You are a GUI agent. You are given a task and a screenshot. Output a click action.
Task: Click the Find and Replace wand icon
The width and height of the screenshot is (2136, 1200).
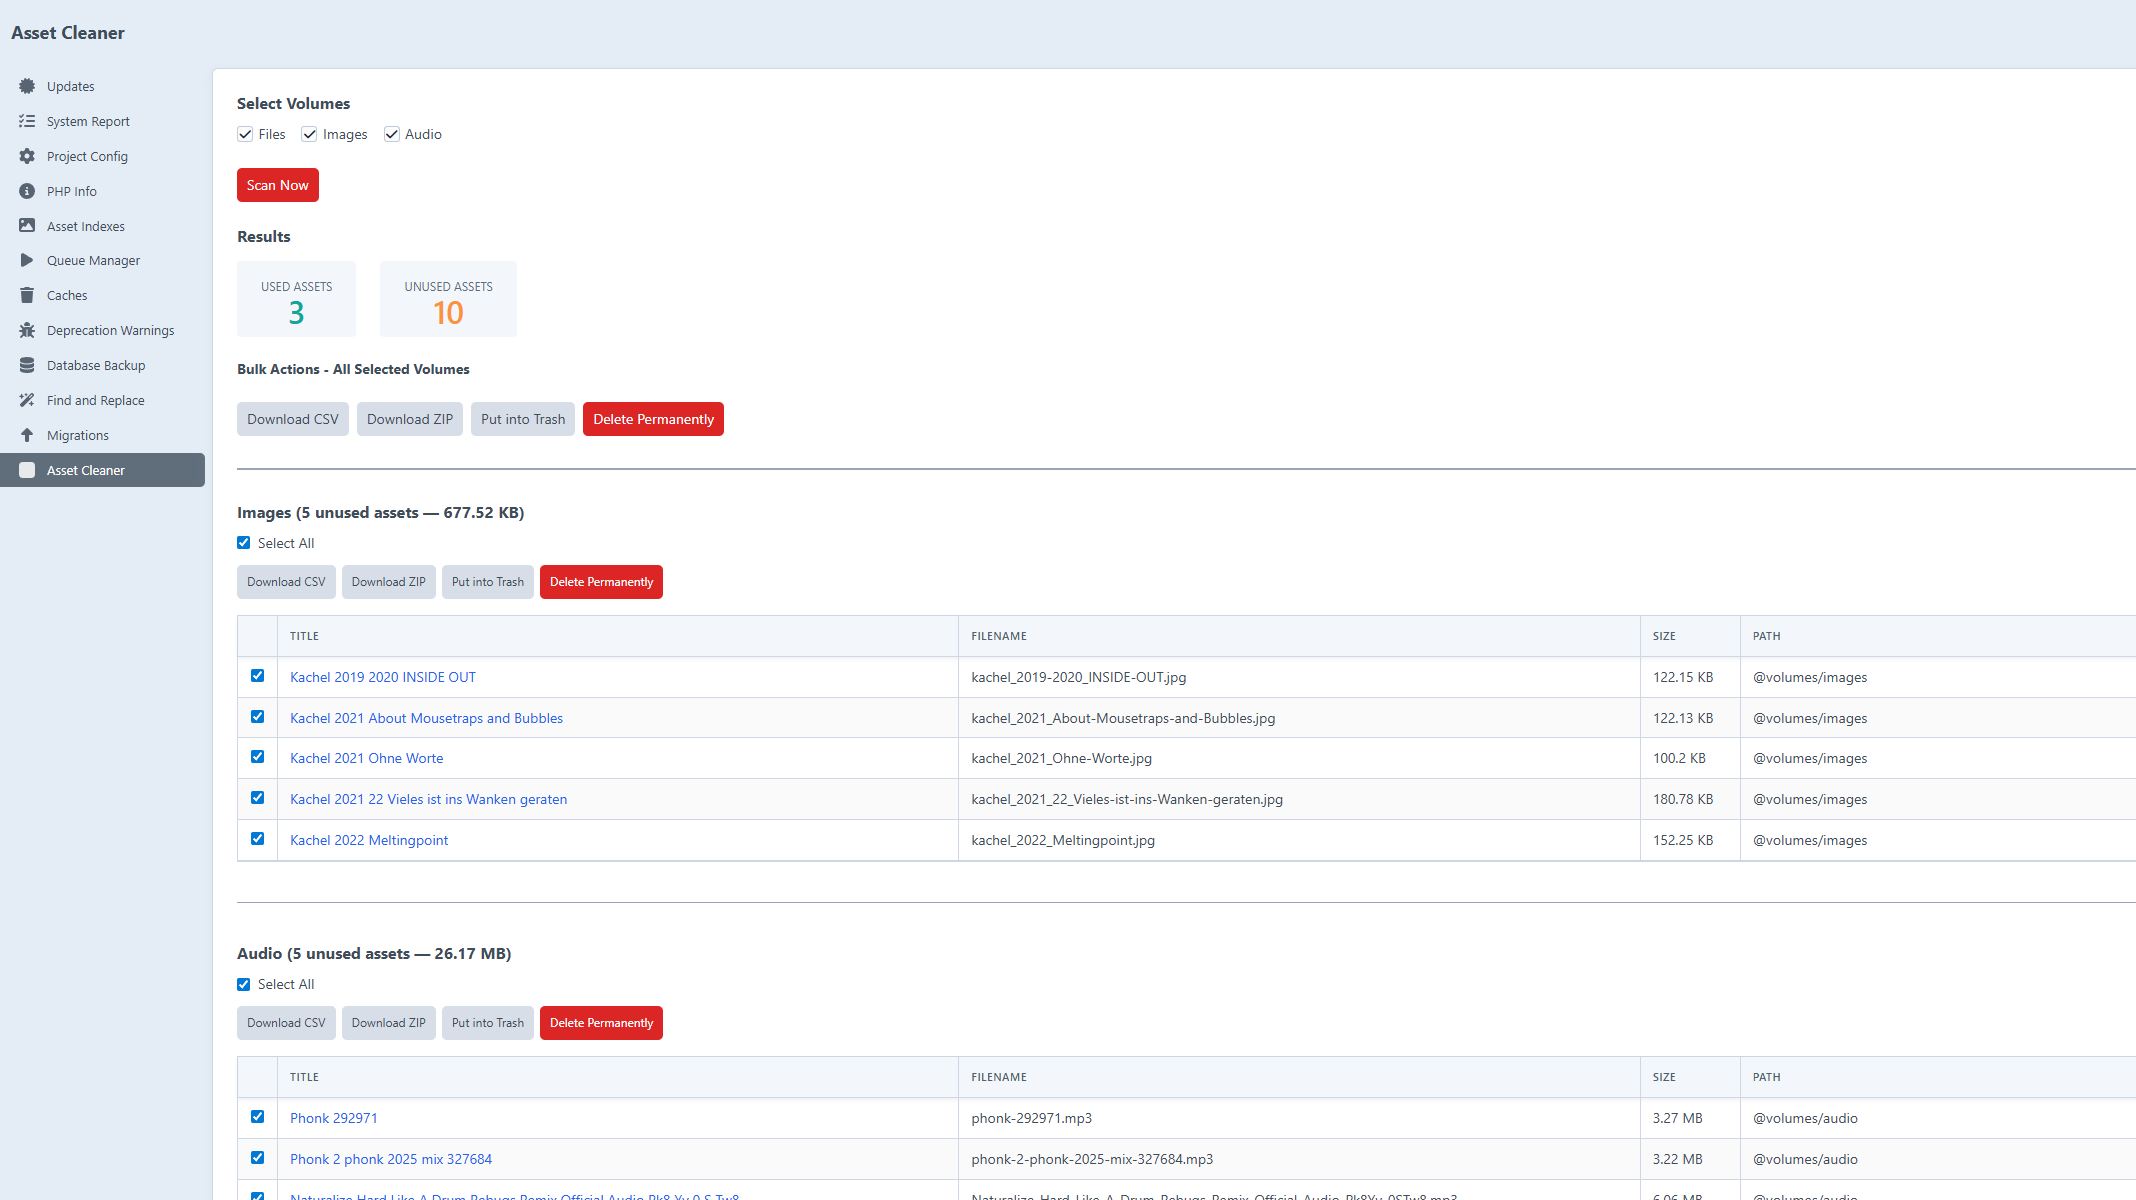27,400
